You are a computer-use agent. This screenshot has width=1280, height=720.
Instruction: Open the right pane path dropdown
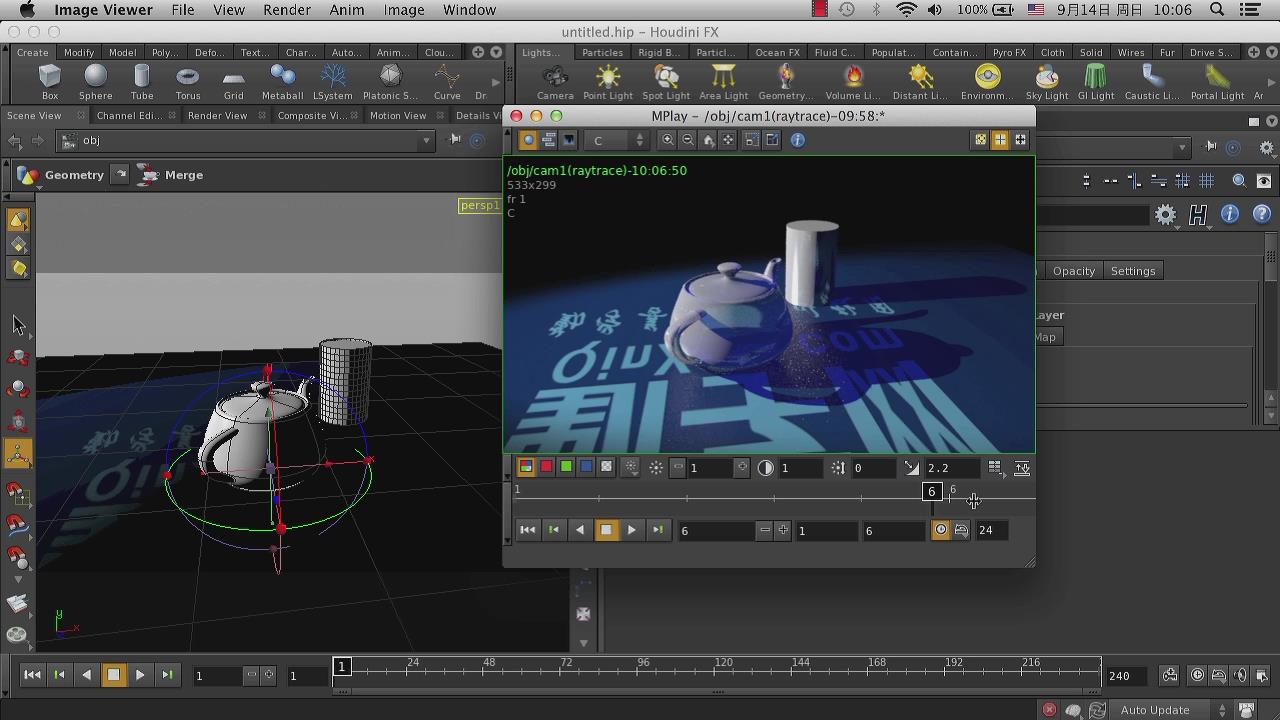pyautogui.click(x=1182, y=147)
